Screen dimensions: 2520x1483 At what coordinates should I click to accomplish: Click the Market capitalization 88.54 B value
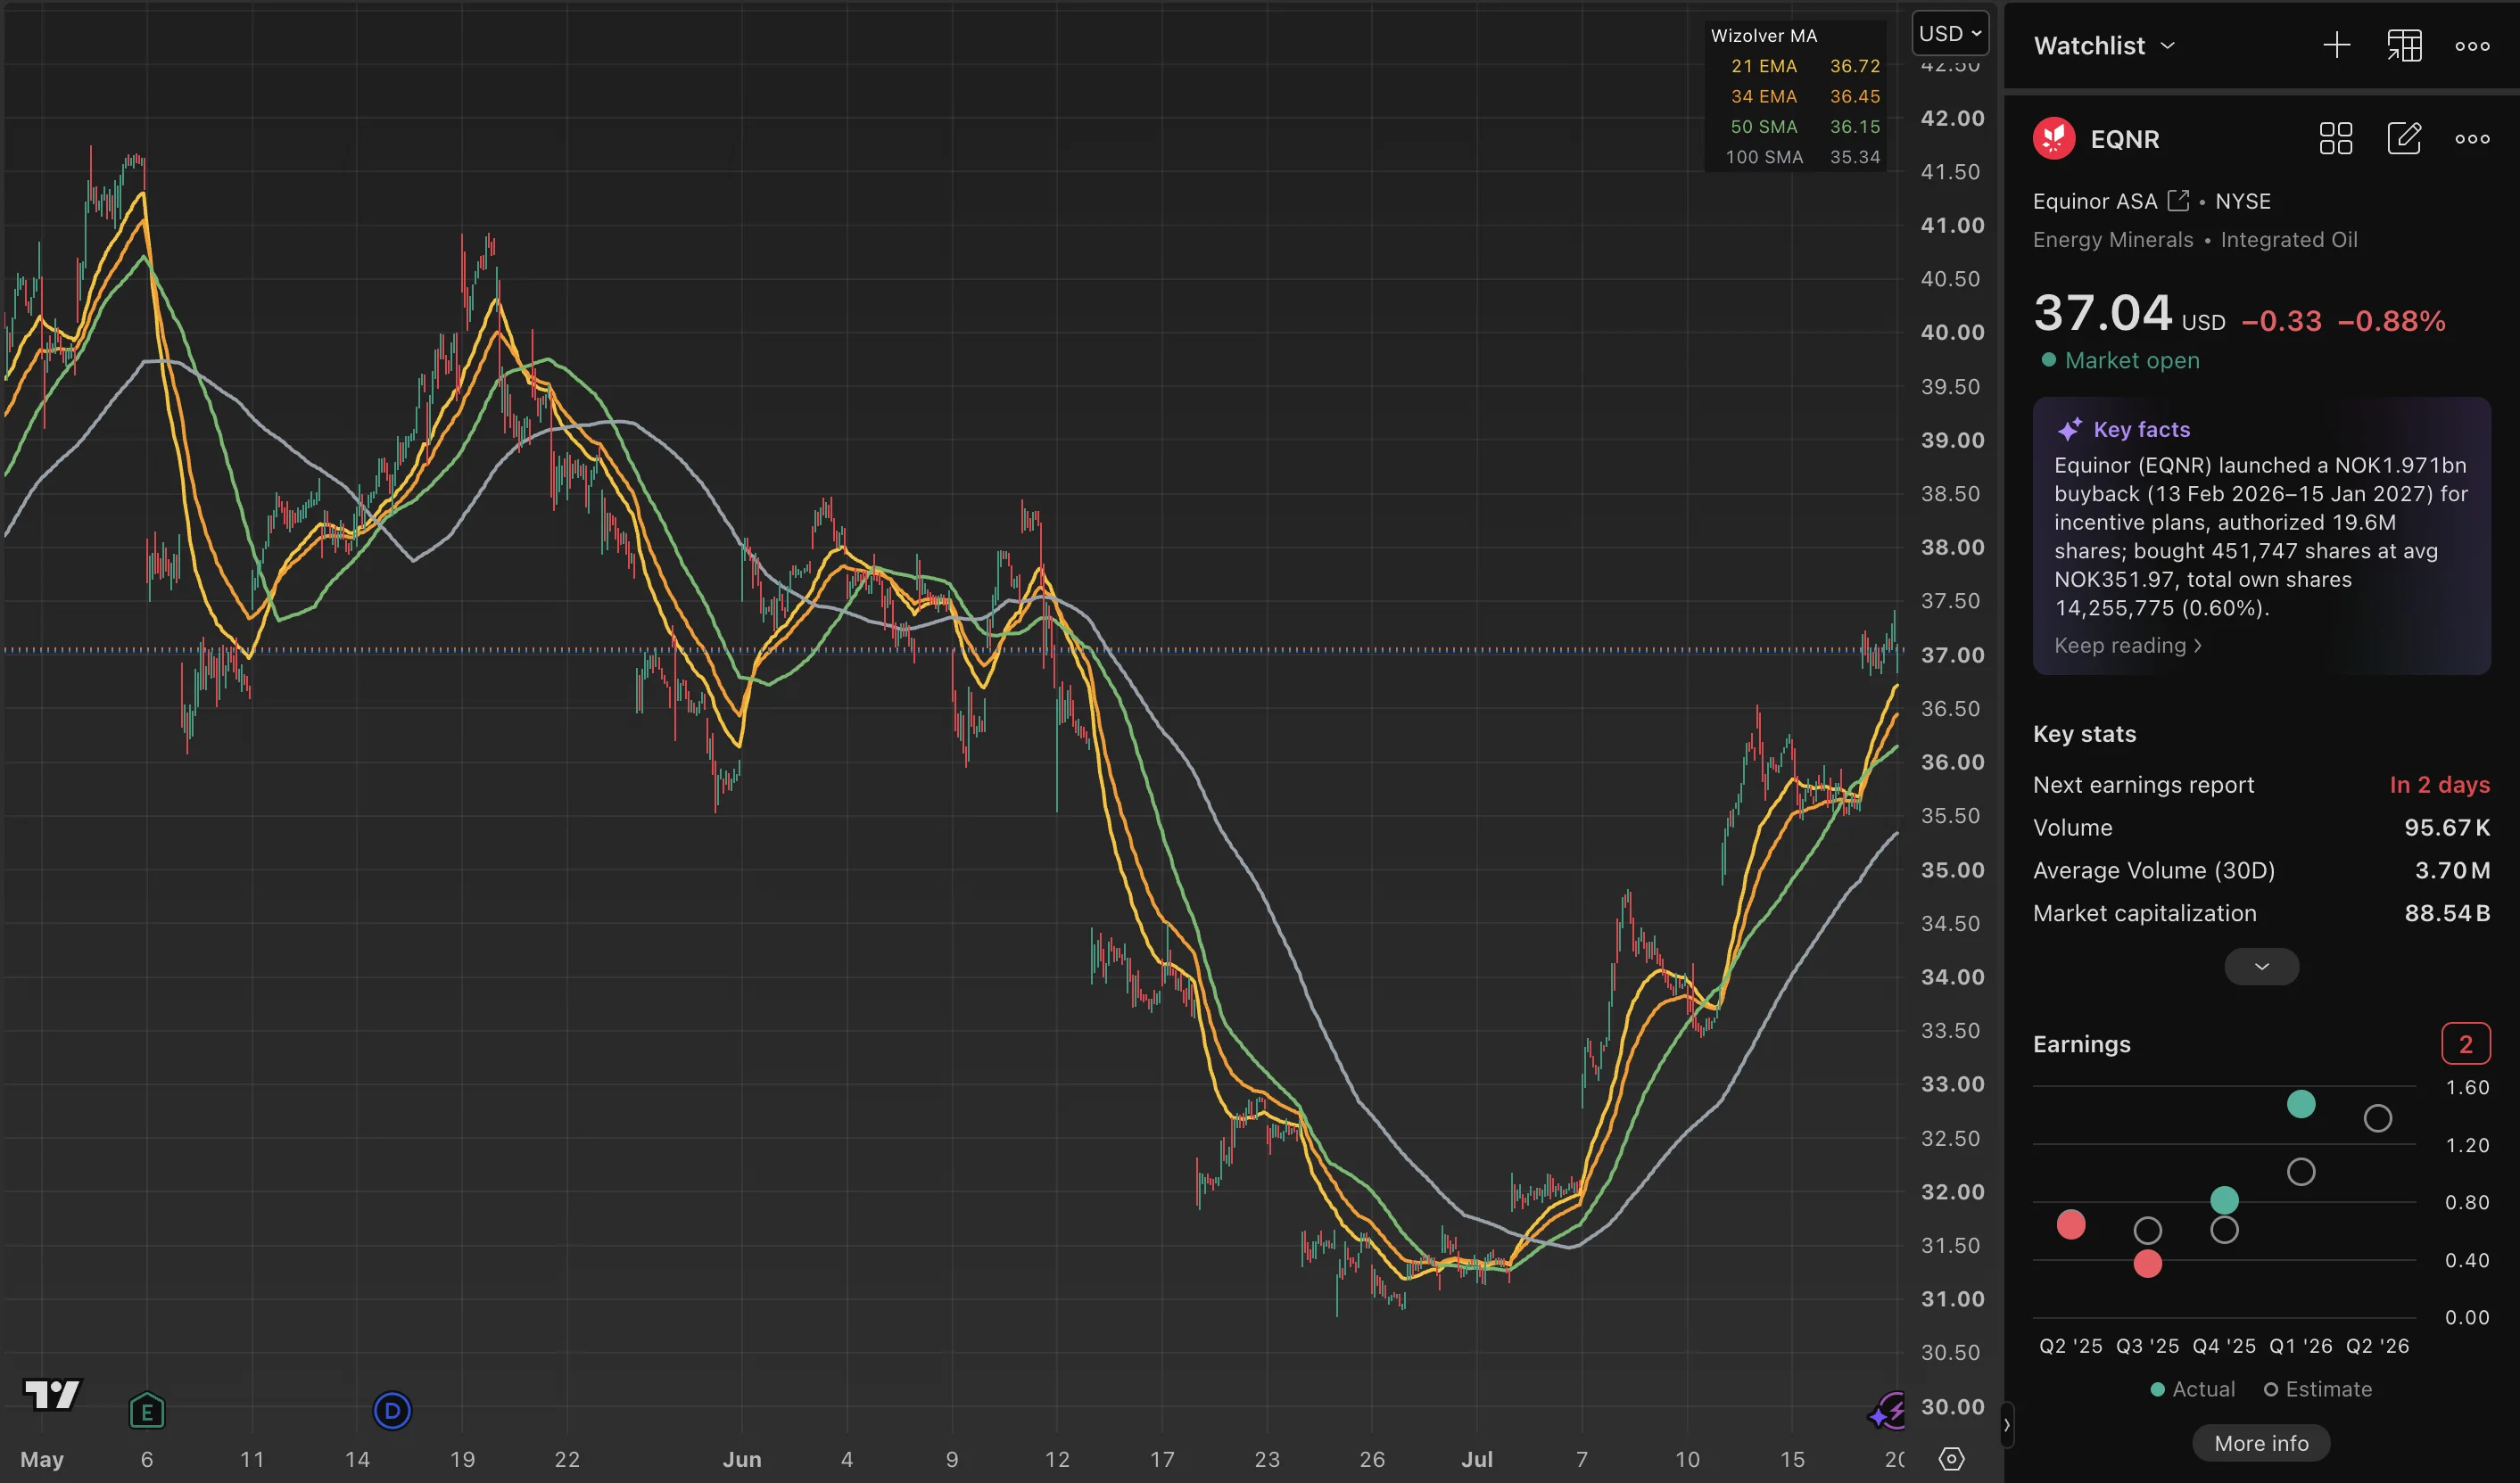pos(2447,913)
